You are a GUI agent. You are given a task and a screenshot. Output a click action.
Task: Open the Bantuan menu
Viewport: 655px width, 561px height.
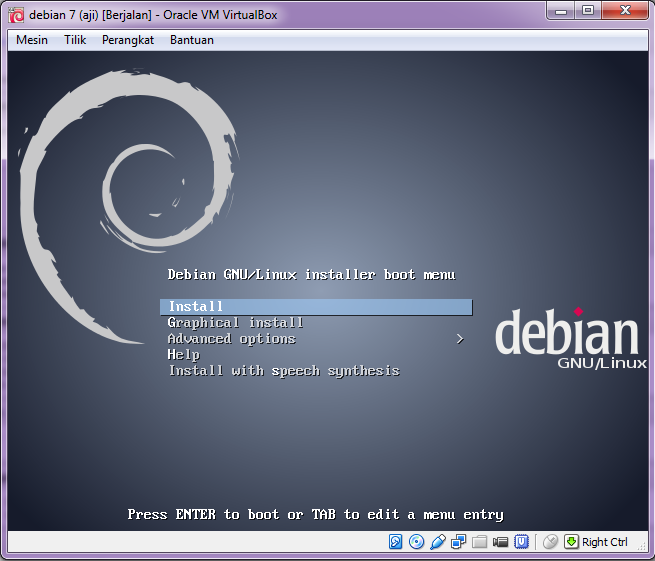pyautogui.click(x=192, y=40)
